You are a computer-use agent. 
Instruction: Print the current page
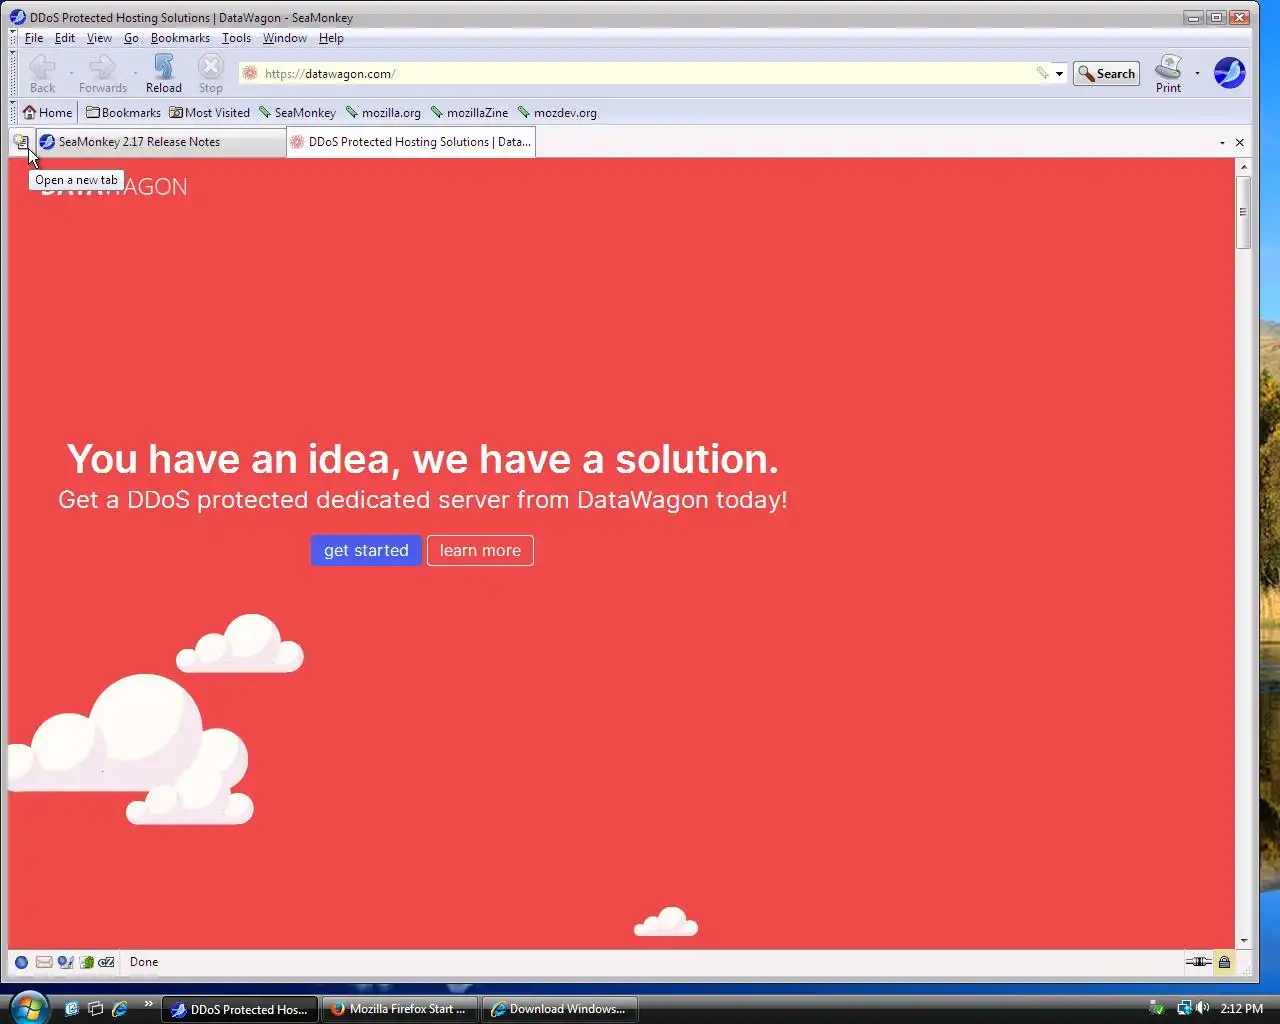point(1168,74)
